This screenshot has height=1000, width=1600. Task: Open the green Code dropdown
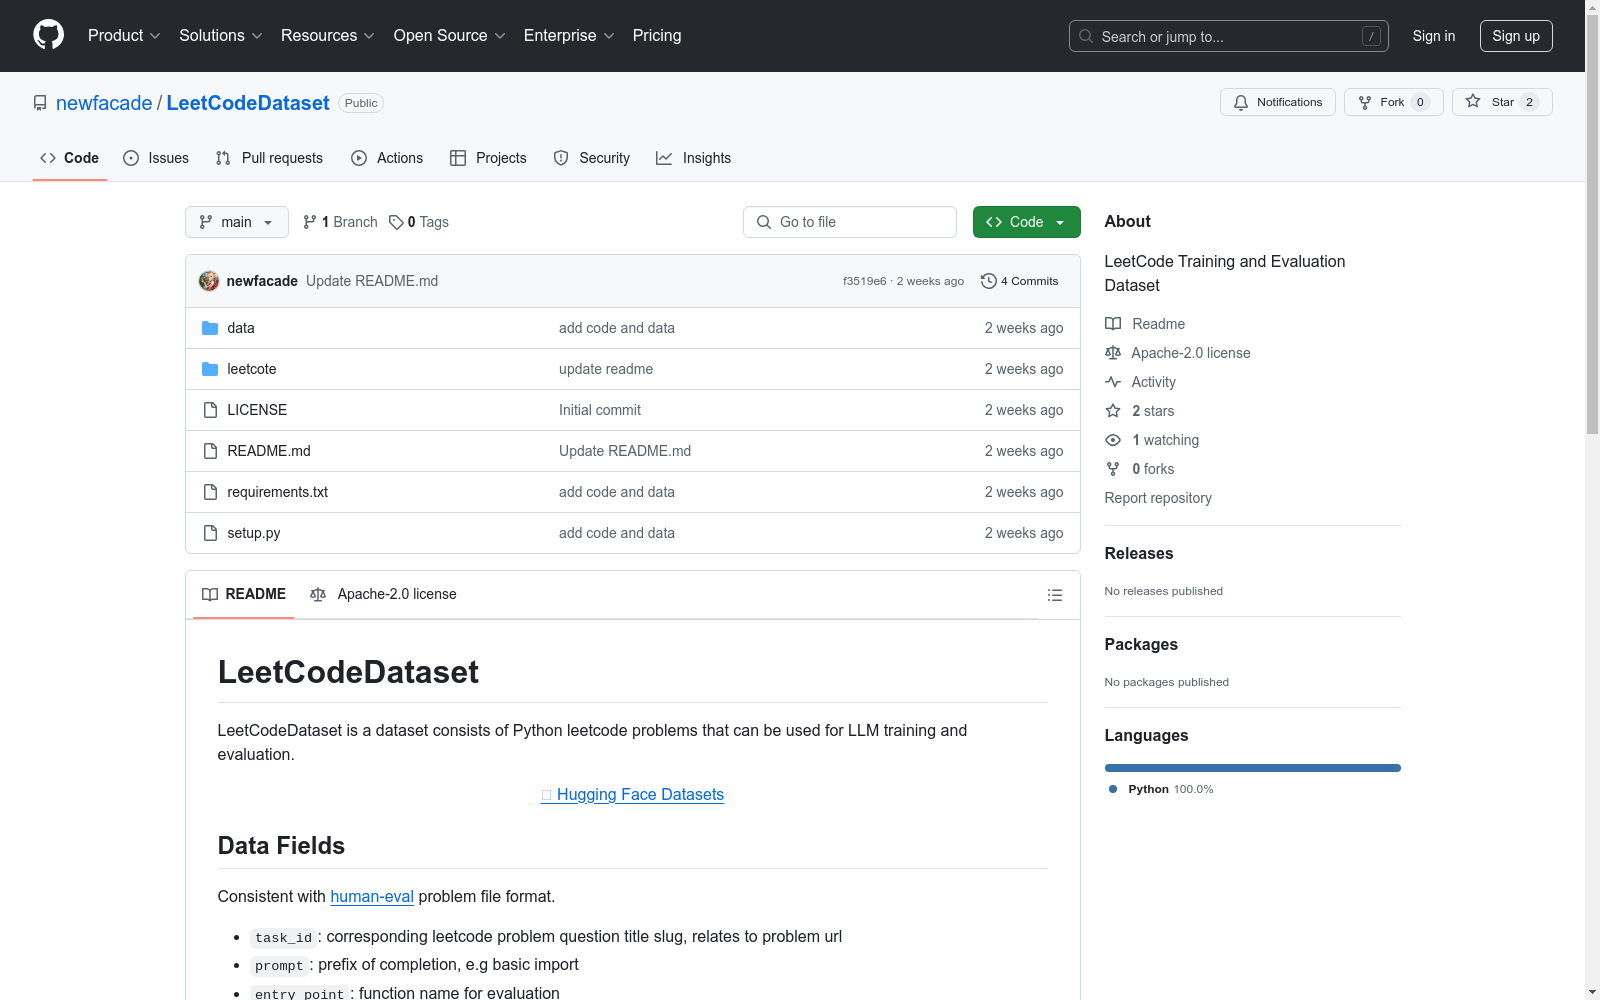(x=1026, y=222)
